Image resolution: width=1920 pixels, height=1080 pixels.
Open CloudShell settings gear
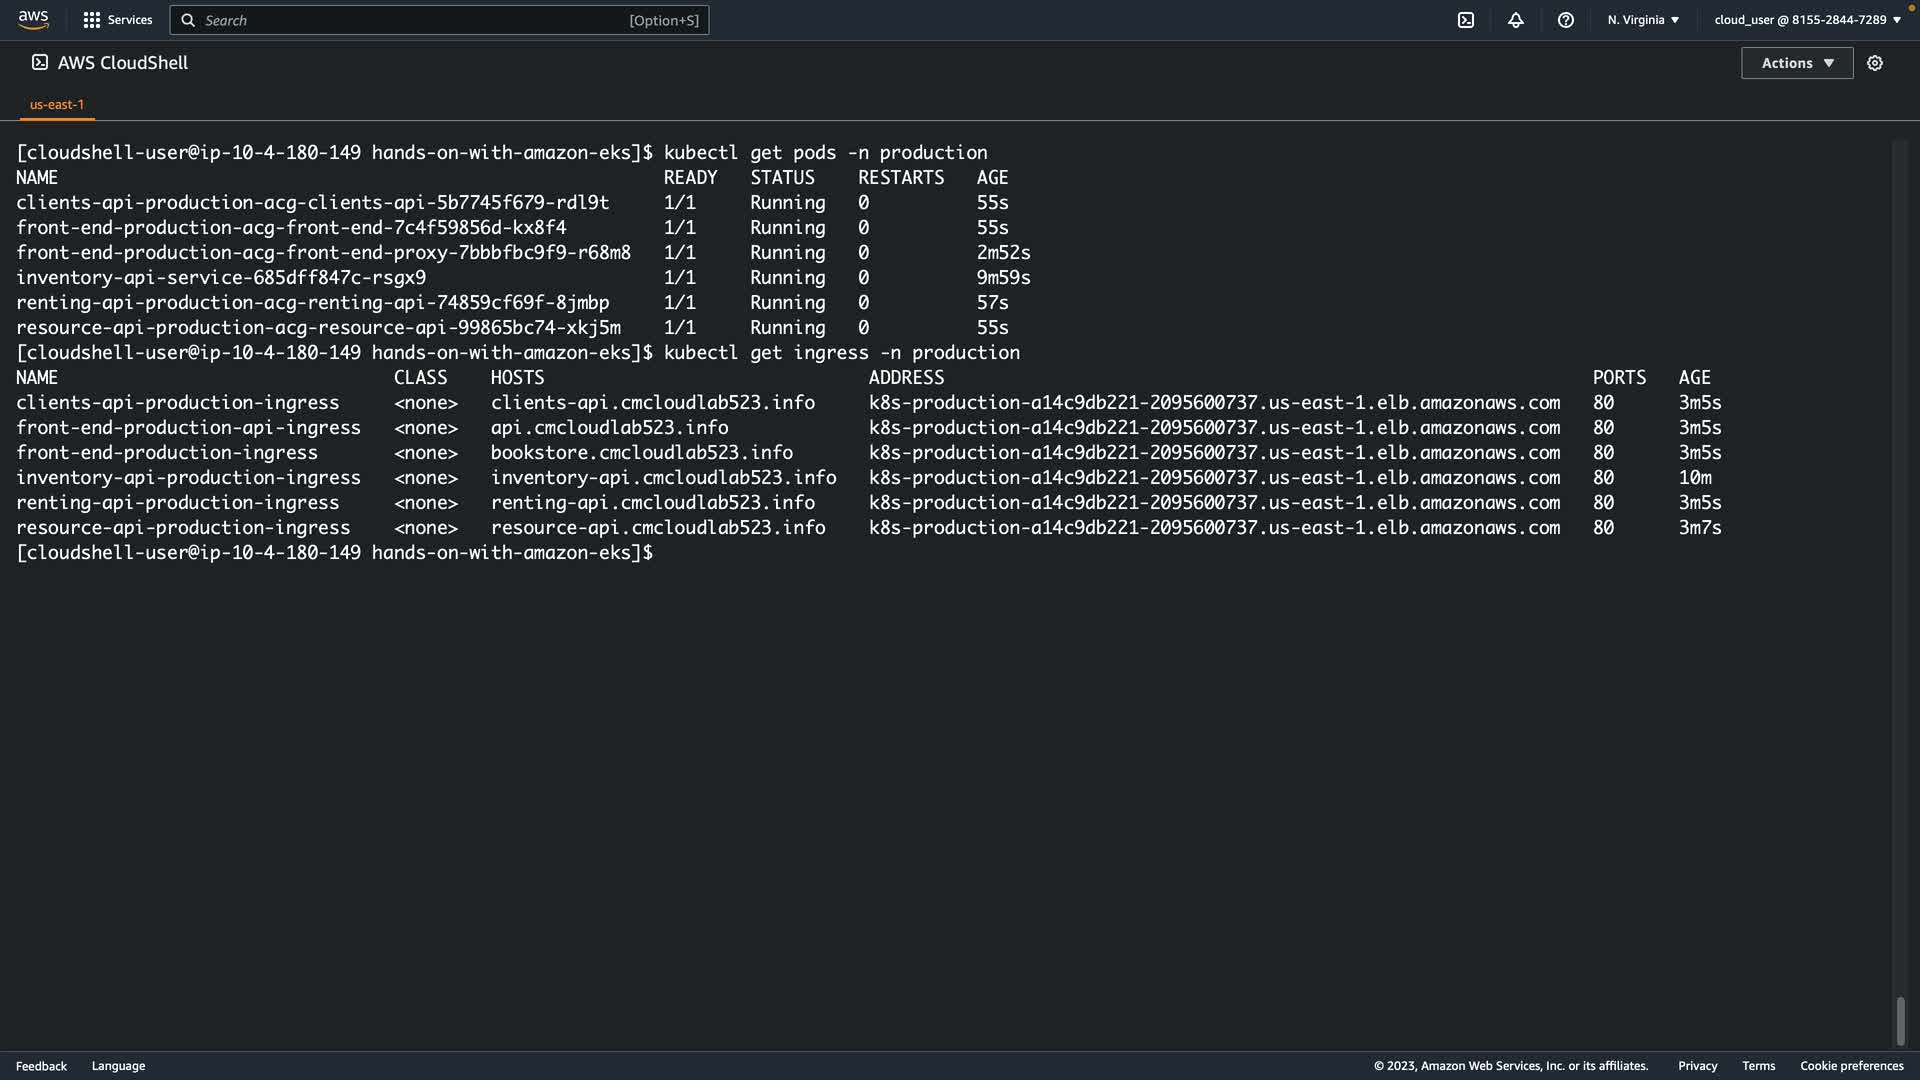pos(1875,63)
